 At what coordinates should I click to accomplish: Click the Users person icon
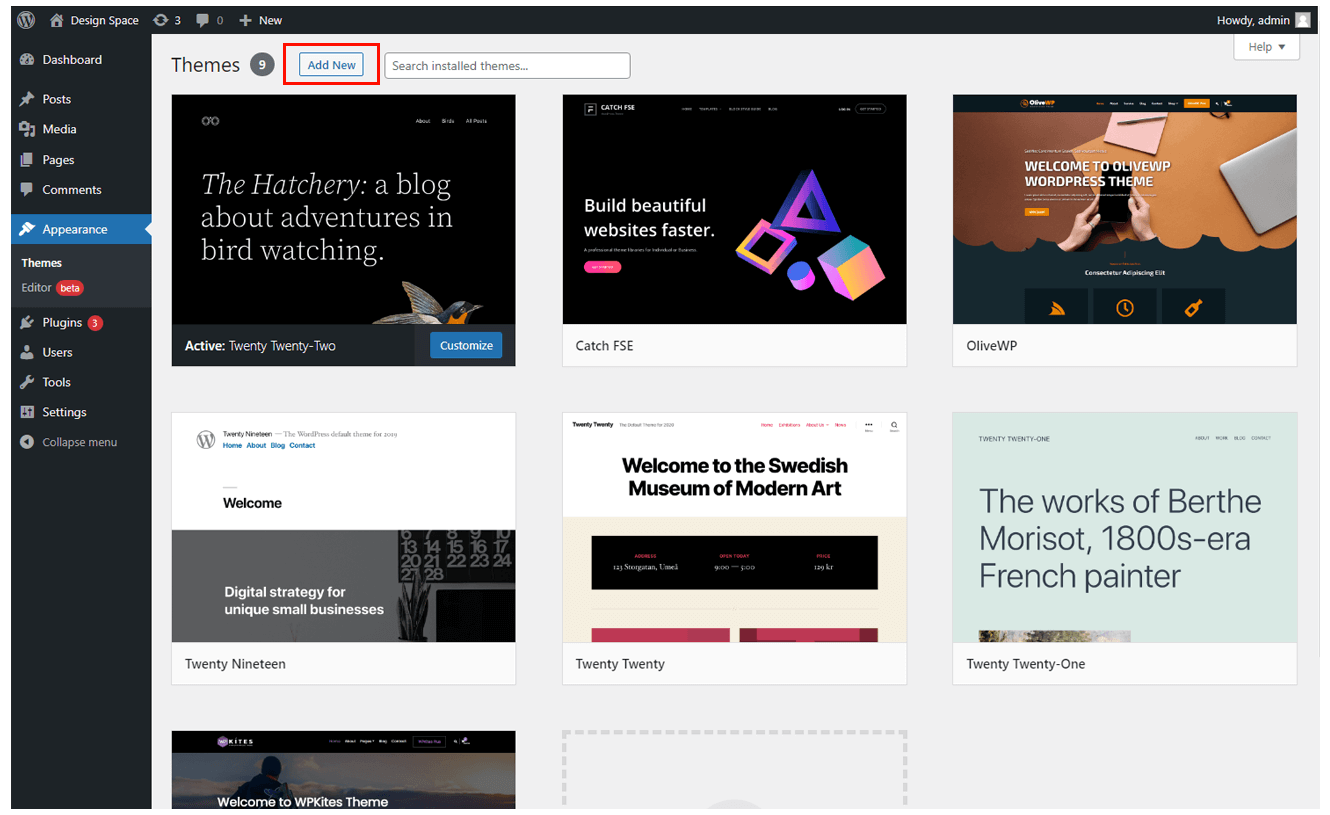(27, 352)
